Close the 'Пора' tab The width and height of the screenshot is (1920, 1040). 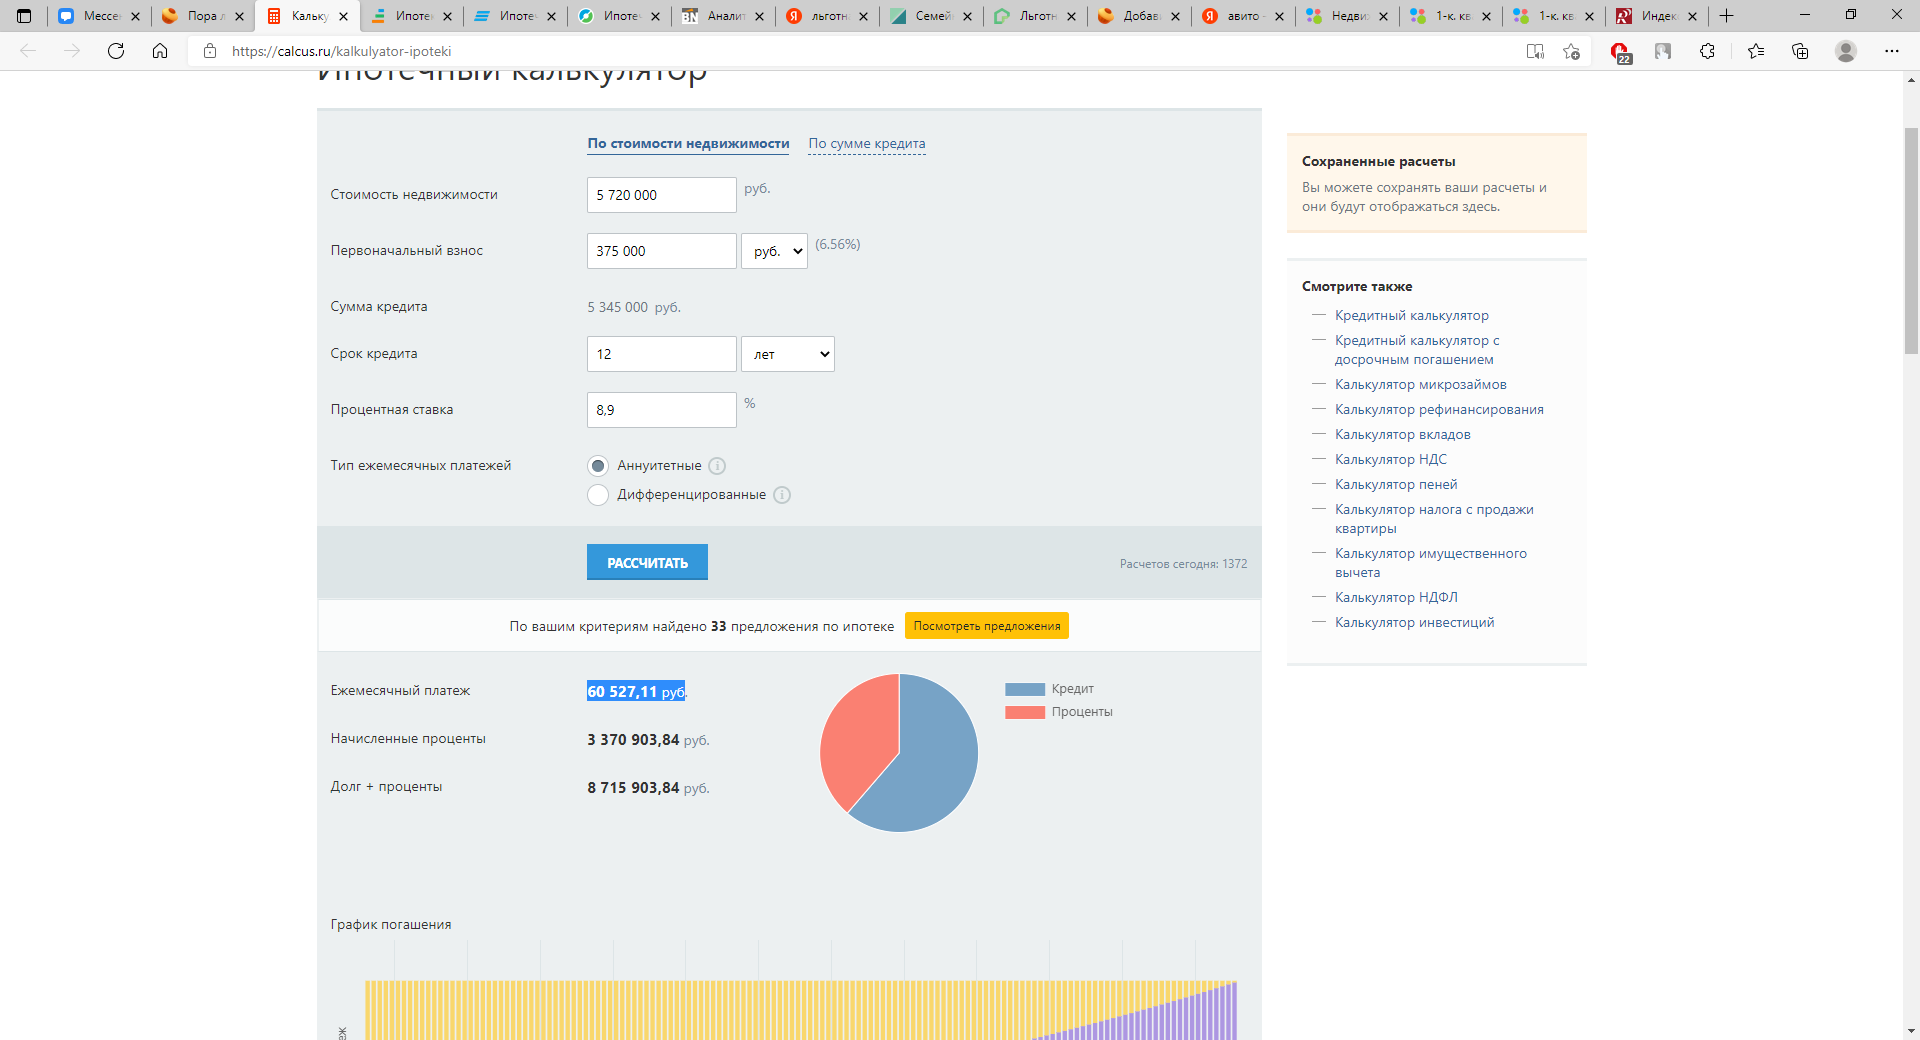click(239, 16)
